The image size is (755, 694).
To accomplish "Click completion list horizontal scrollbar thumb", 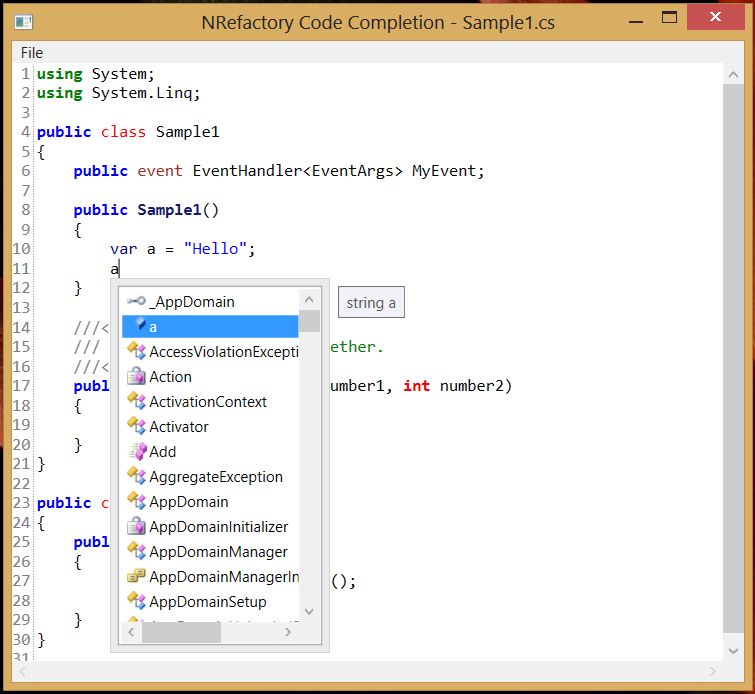I will coord(181,631).
